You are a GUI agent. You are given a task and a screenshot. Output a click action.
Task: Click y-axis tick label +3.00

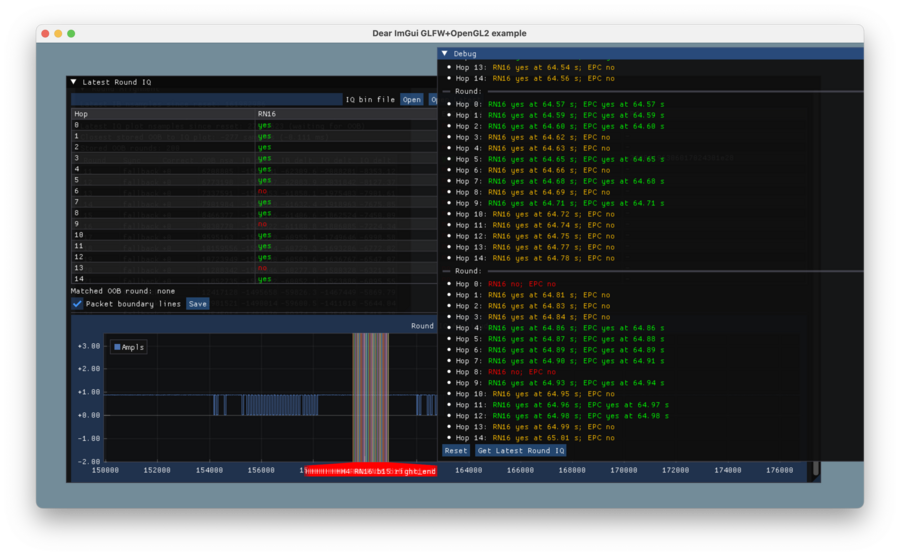pos(89,346)
